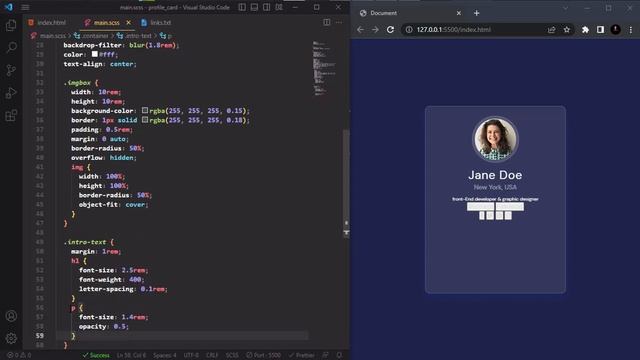Open the customize layout icon
Viewport: 640px width, 360px height.
pos(279,7)
